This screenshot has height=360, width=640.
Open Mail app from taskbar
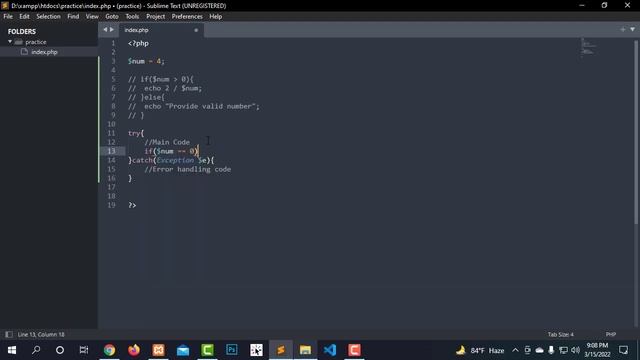pyautogui.click(x=183, y=350)
